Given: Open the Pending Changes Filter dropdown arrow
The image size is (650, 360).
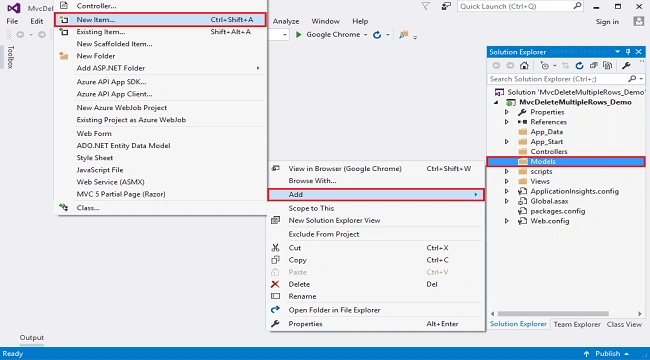Looking at the screenshot, I should pyautogui.click(x=555, y=66).
